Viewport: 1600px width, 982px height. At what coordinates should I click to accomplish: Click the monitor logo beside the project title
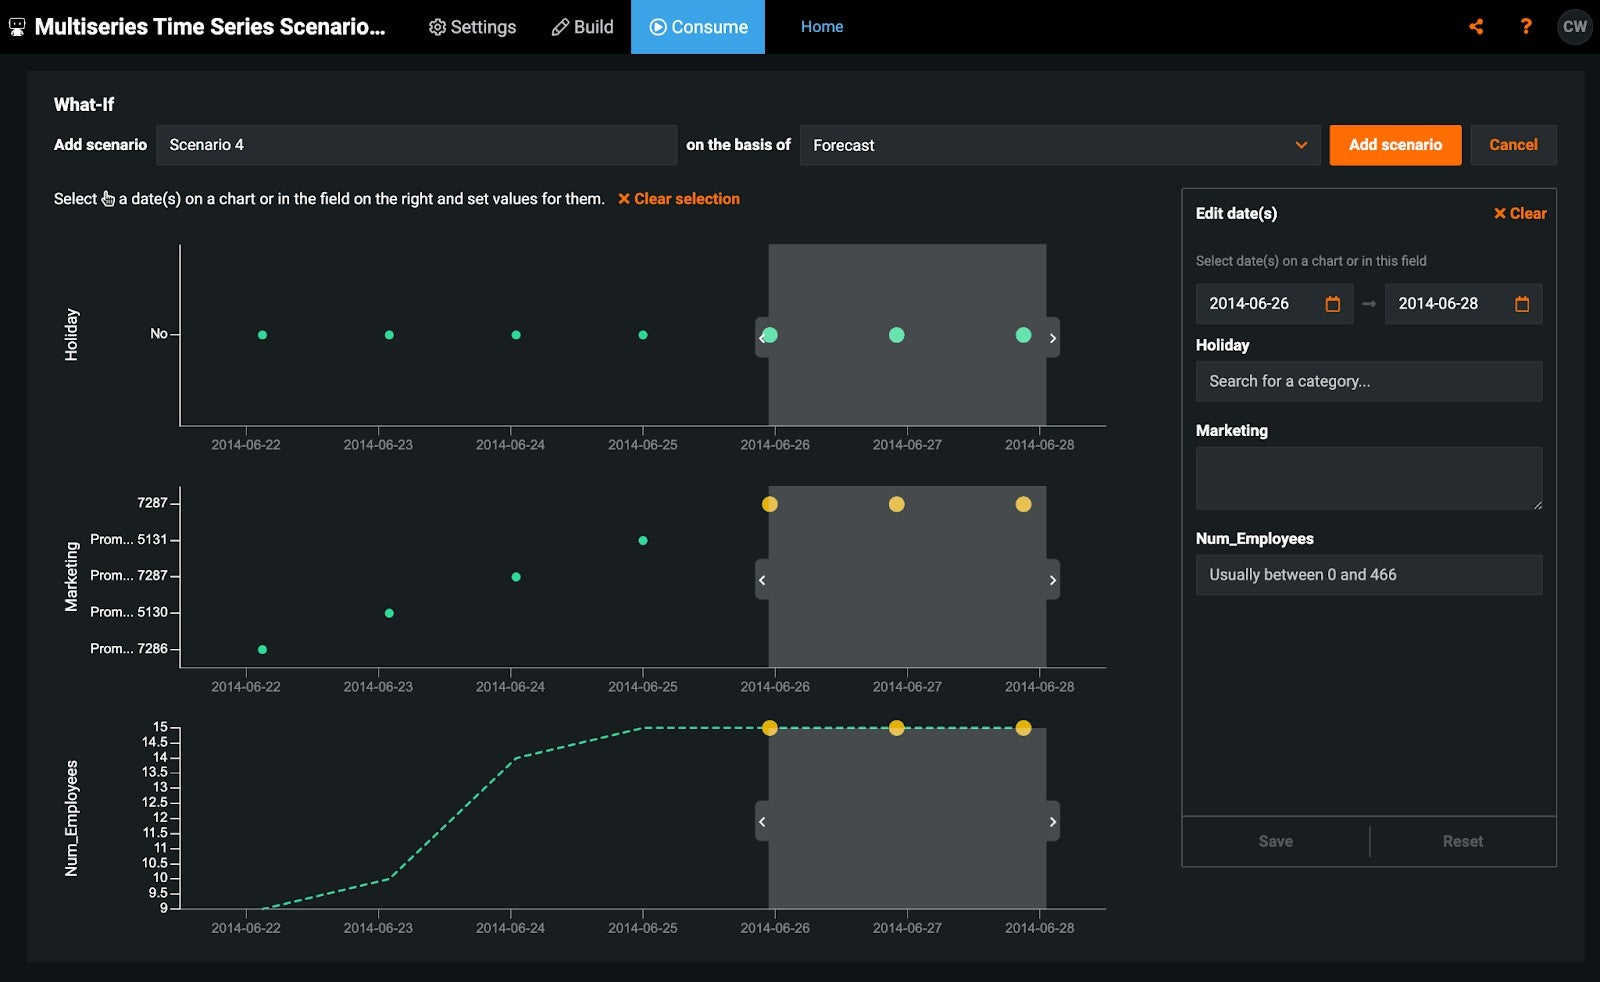click(x=15, y=27)
